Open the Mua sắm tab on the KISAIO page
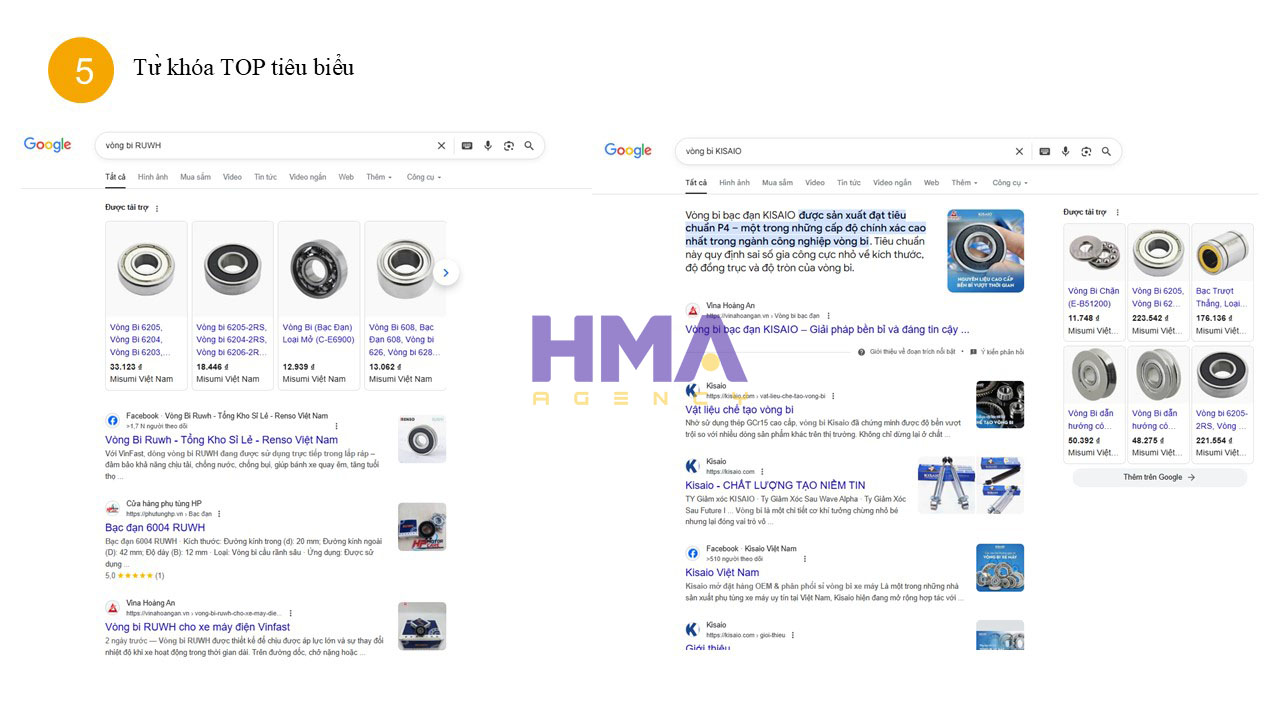This screenshot has height=720, width=1280. click(777, 182)
